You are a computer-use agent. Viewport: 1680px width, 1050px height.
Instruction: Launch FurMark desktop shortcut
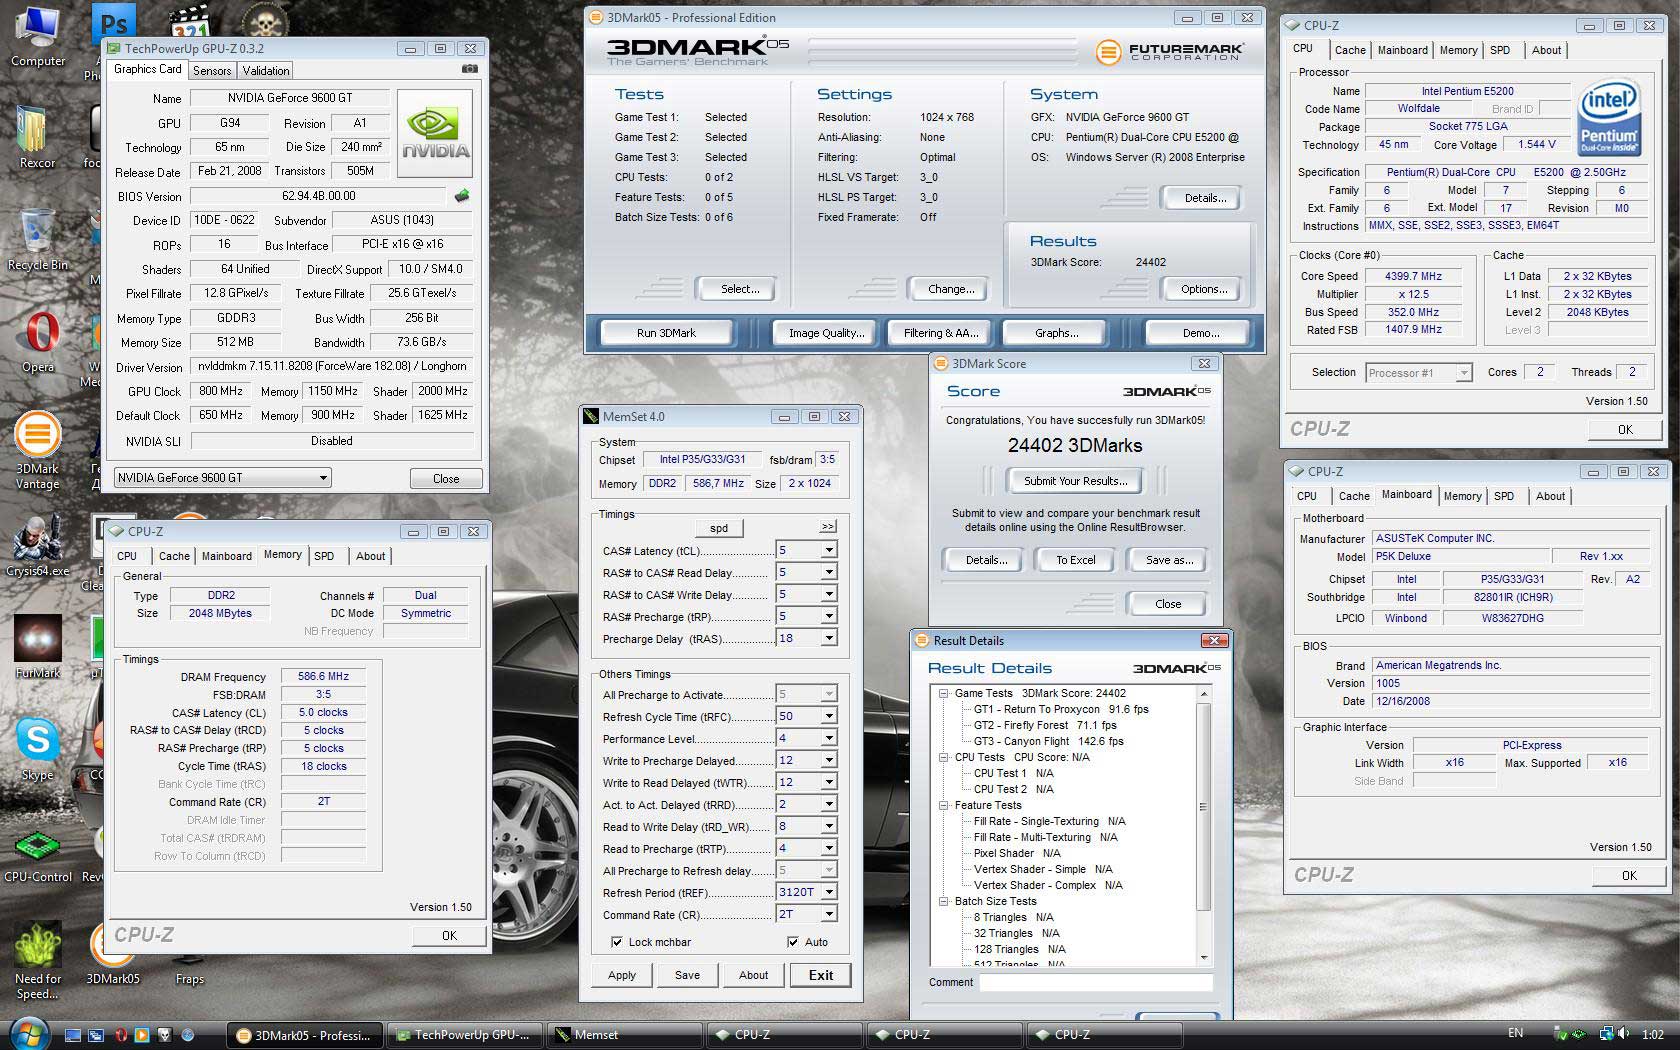click(x=37, y=647)
